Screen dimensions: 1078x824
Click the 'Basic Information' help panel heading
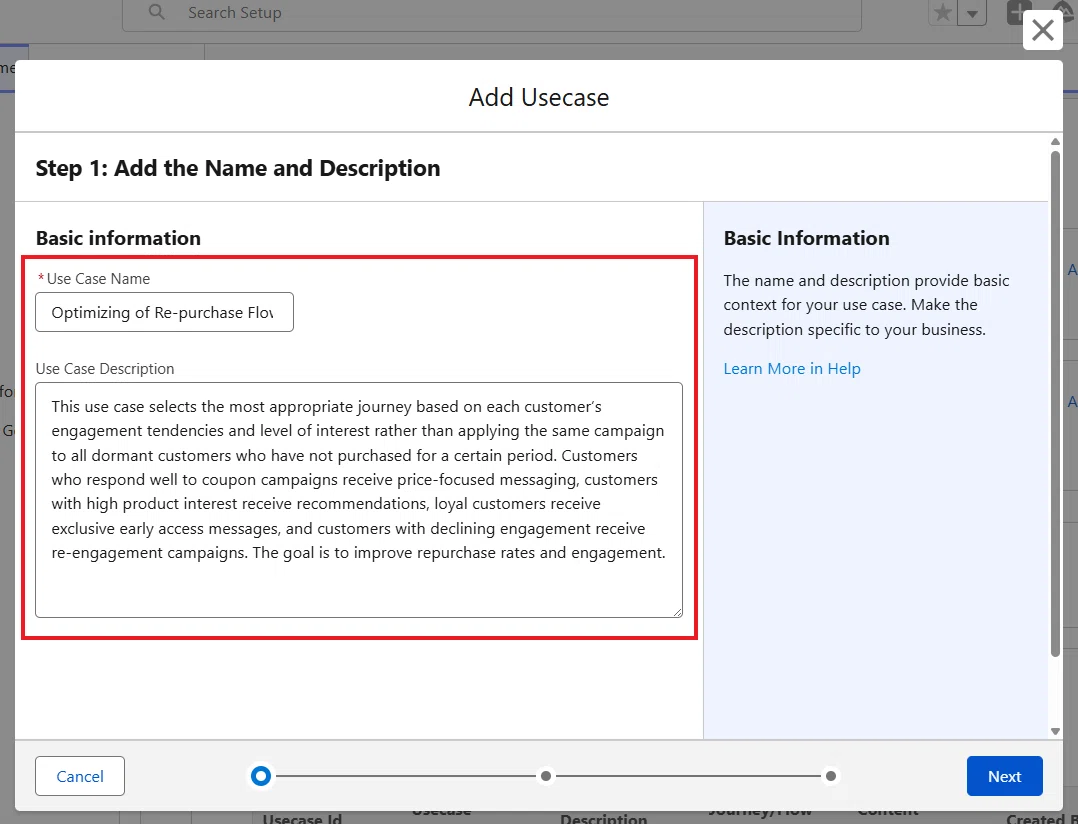pos(806,238)
